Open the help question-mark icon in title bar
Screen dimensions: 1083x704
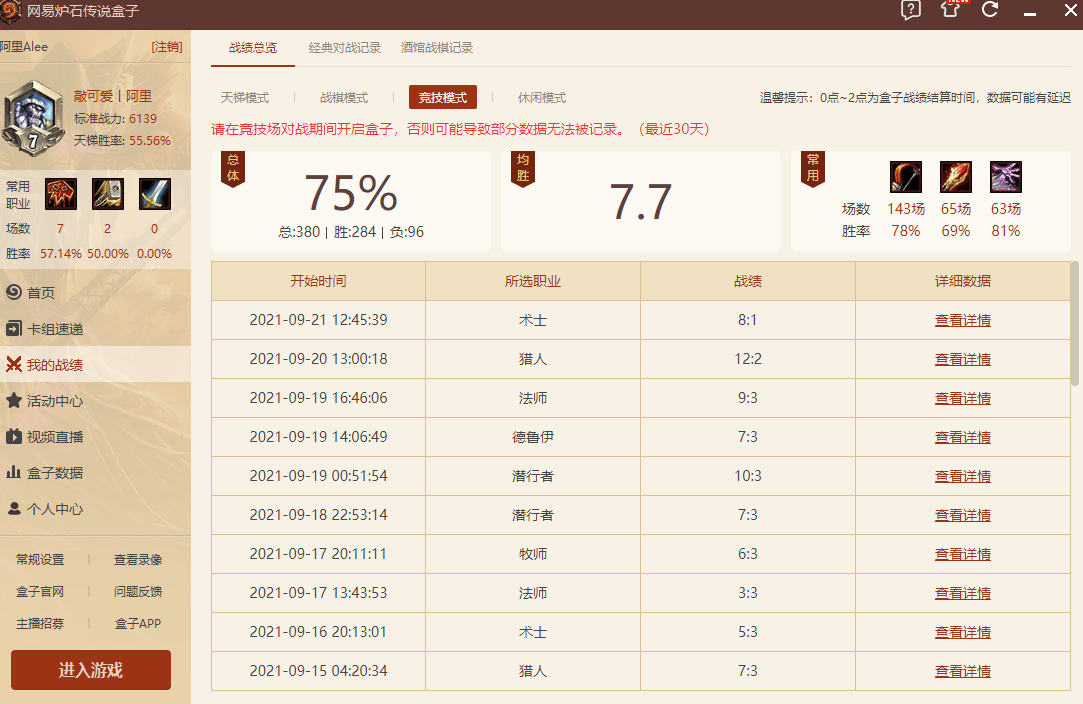pyautogui.click(x=911, y=10)
